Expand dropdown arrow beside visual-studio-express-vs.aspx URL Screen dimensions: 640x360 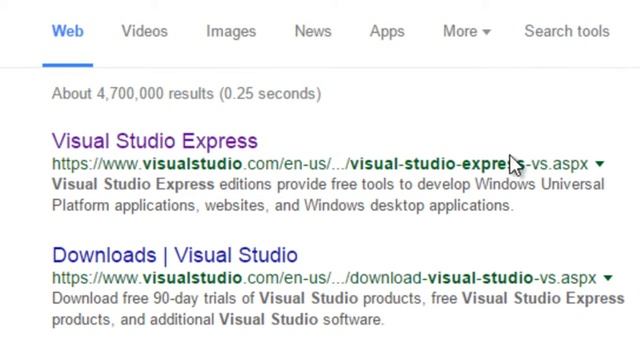pyautogui.click(x=600, y=164)
